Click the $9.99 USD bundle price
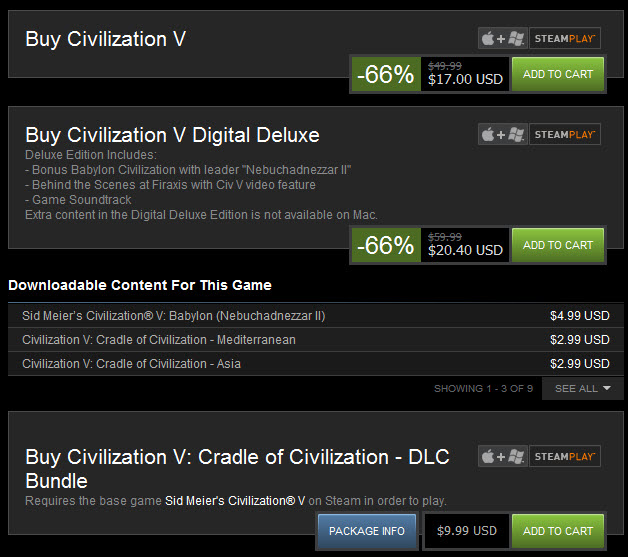628x557 pixels. point(467,531)
